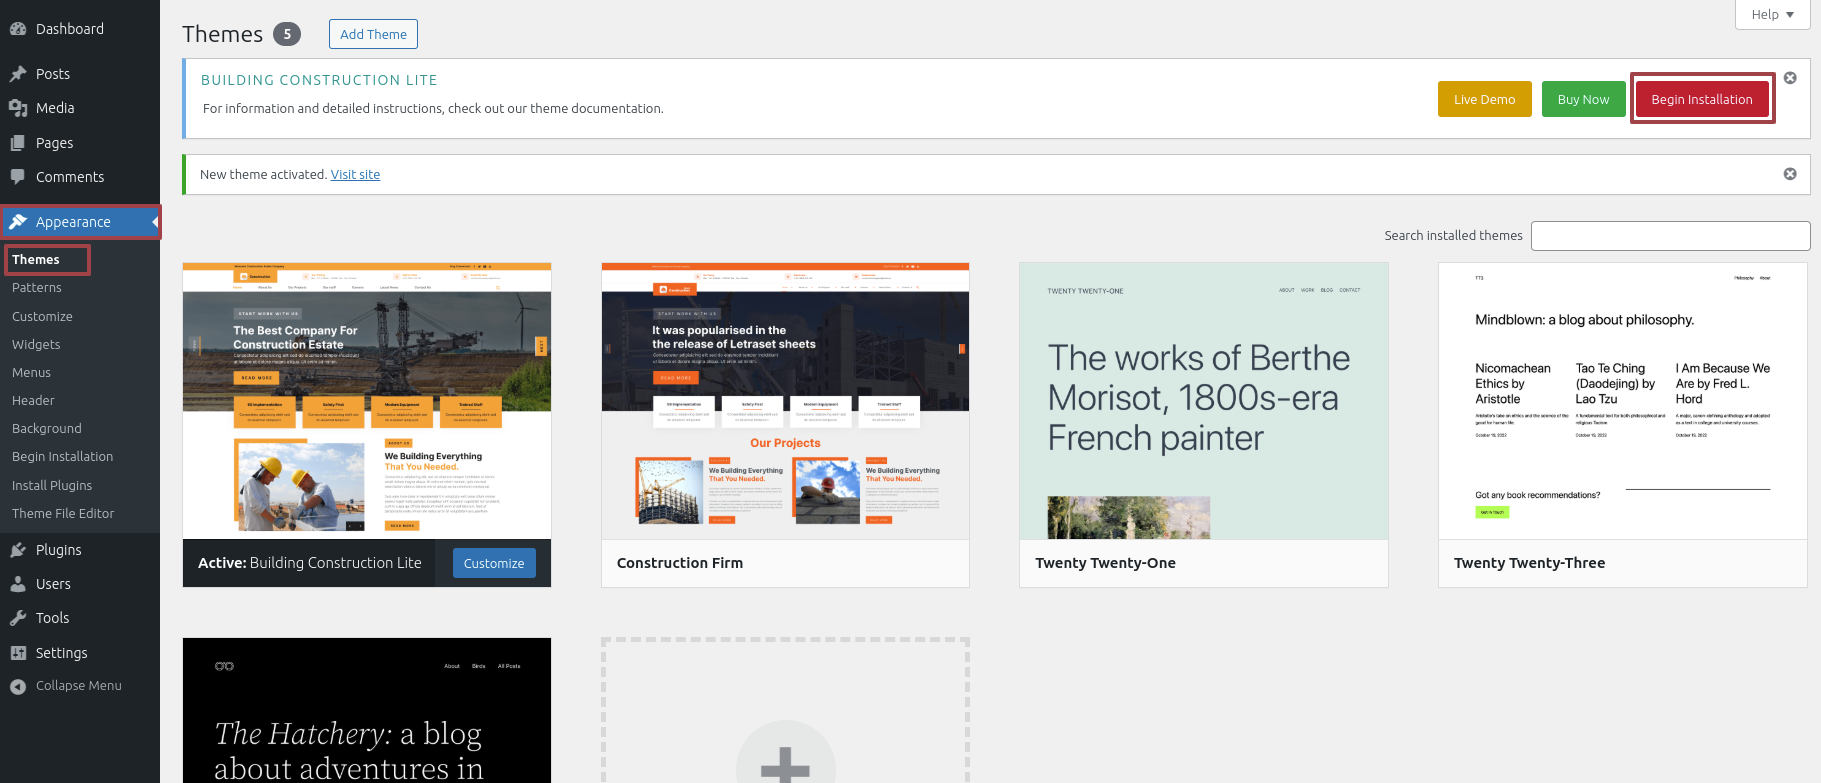Click the Pages icon in sidebar
The height and width of the screenshot is (783, 1821).
(18, 143)
